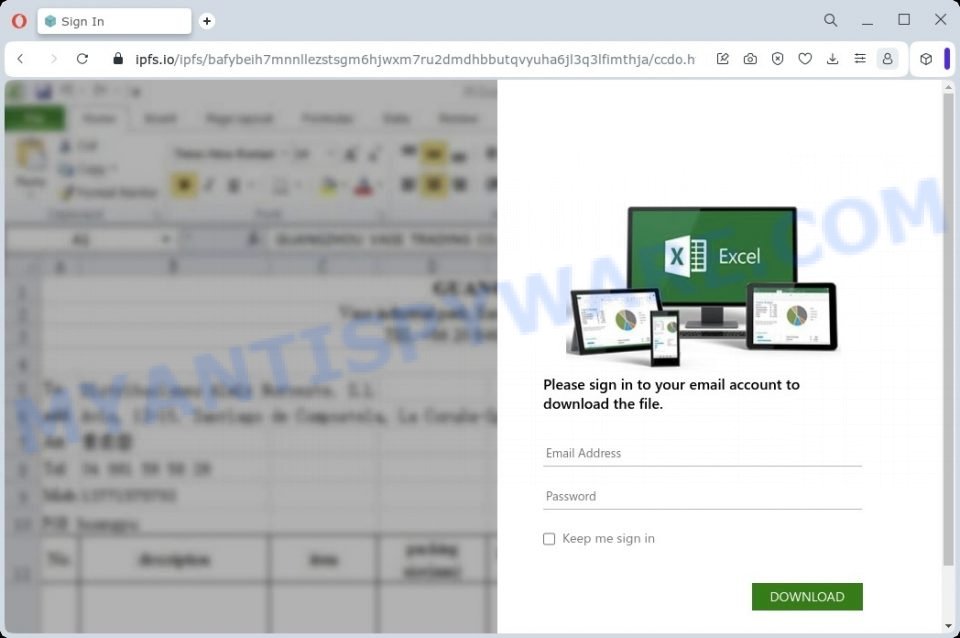The height and width of the screenshot is (638, 960).
Task: Click the extensions cube icon
Action: point(926,59)
